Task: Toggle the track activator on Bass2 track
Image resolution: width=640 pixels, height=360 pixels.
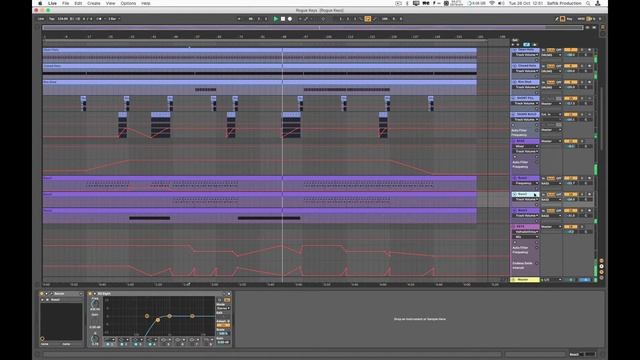Action: pos(570,194)
